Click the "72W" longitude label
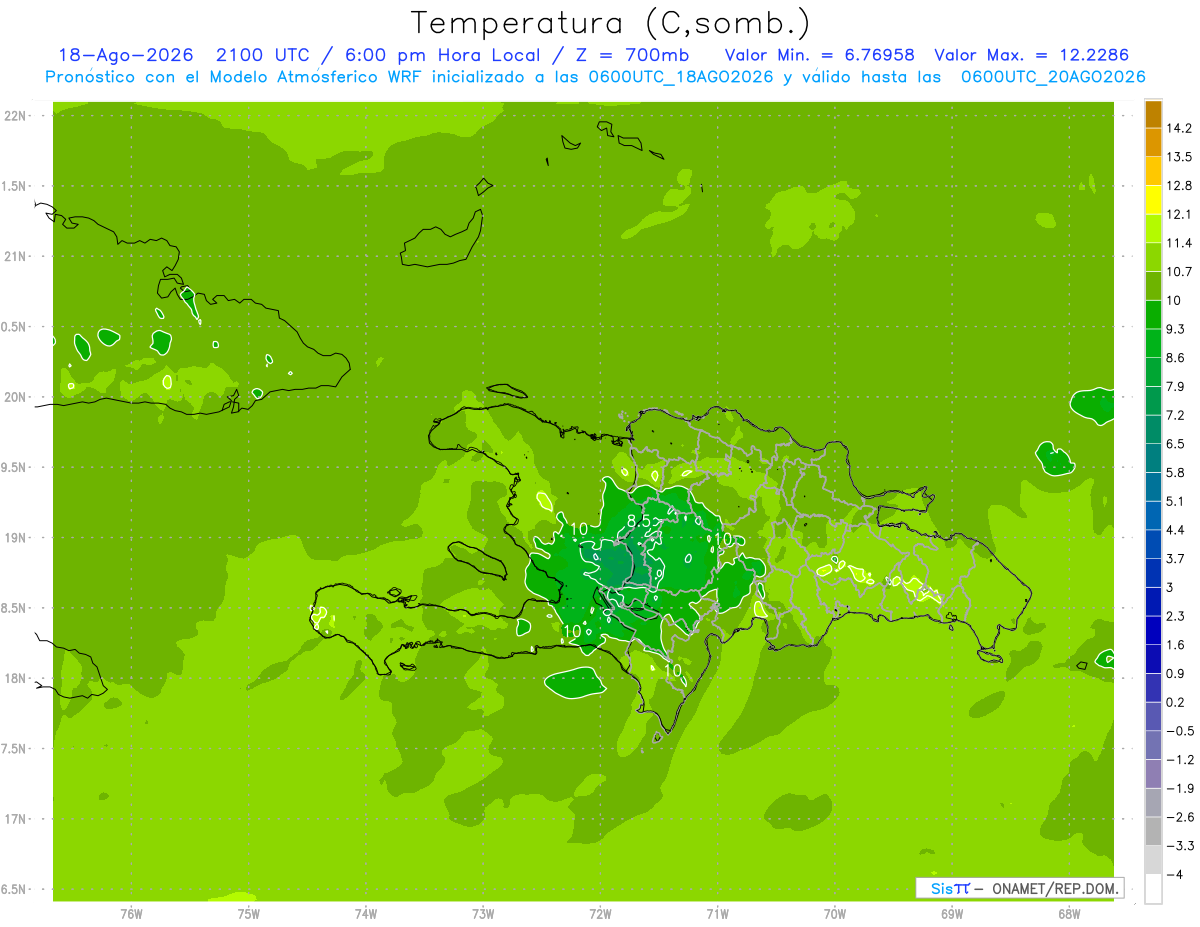Screen dimensions: 1200x927 600,914
